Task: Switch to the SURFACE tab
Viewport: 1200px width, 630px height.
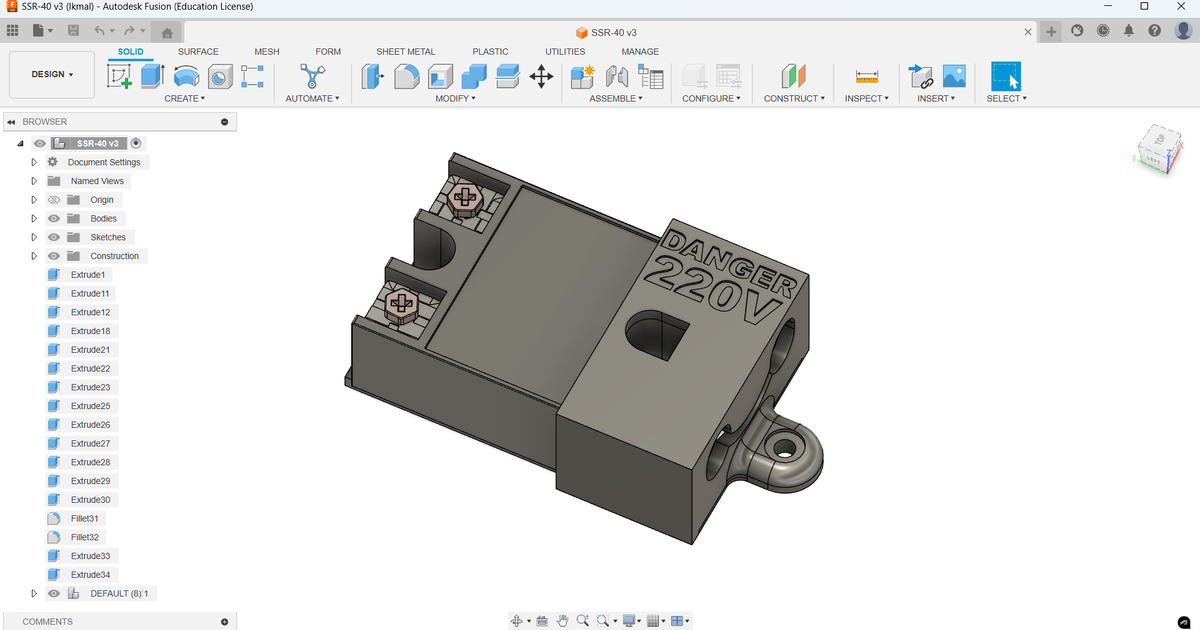Action: (197, 51)
